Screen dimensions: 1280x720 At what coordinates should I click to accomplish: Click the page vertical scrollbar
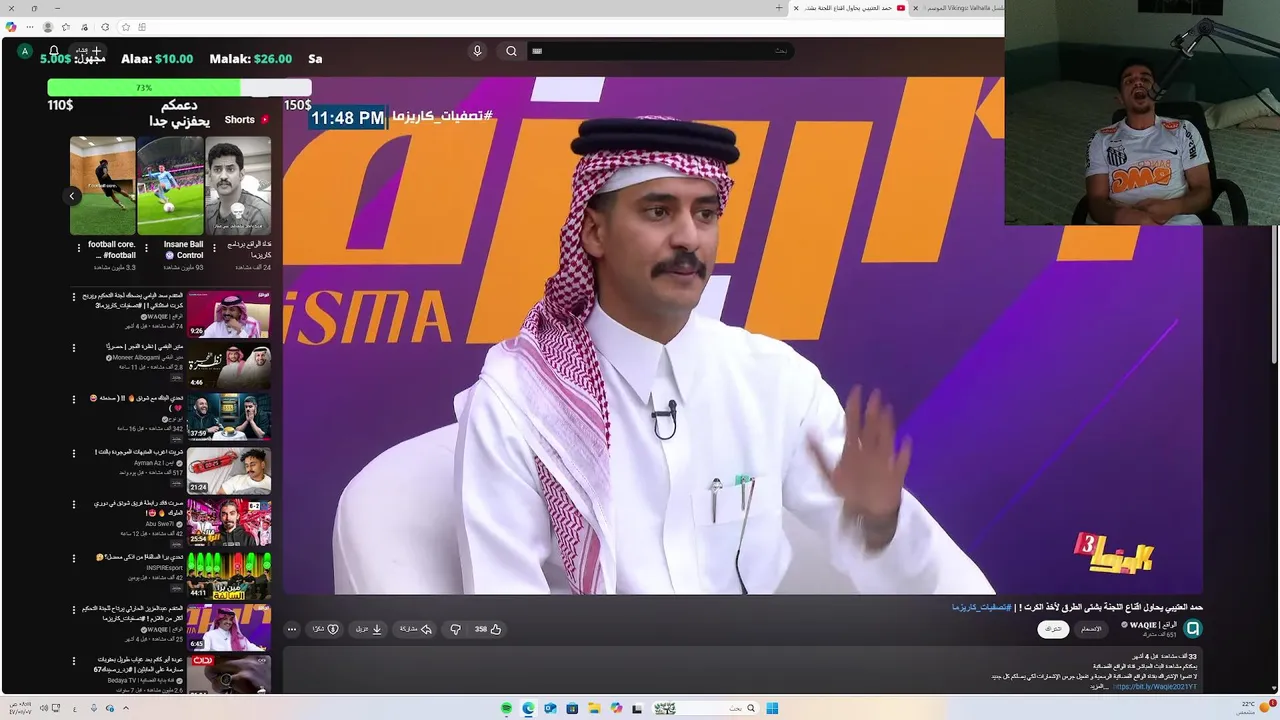(x=1274, y=295)
